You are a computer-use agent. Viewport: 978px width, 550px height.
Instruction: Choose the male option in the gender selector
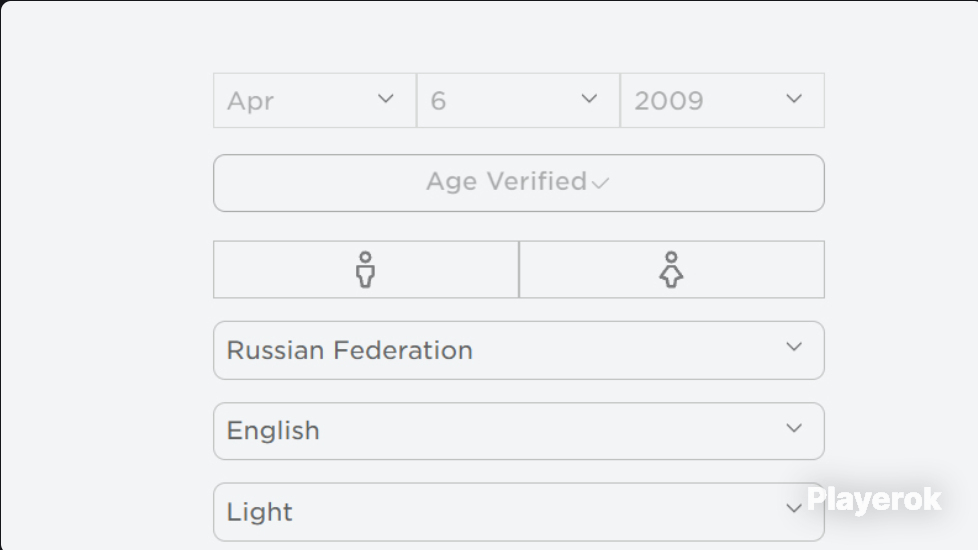click(x=366, y=269)
